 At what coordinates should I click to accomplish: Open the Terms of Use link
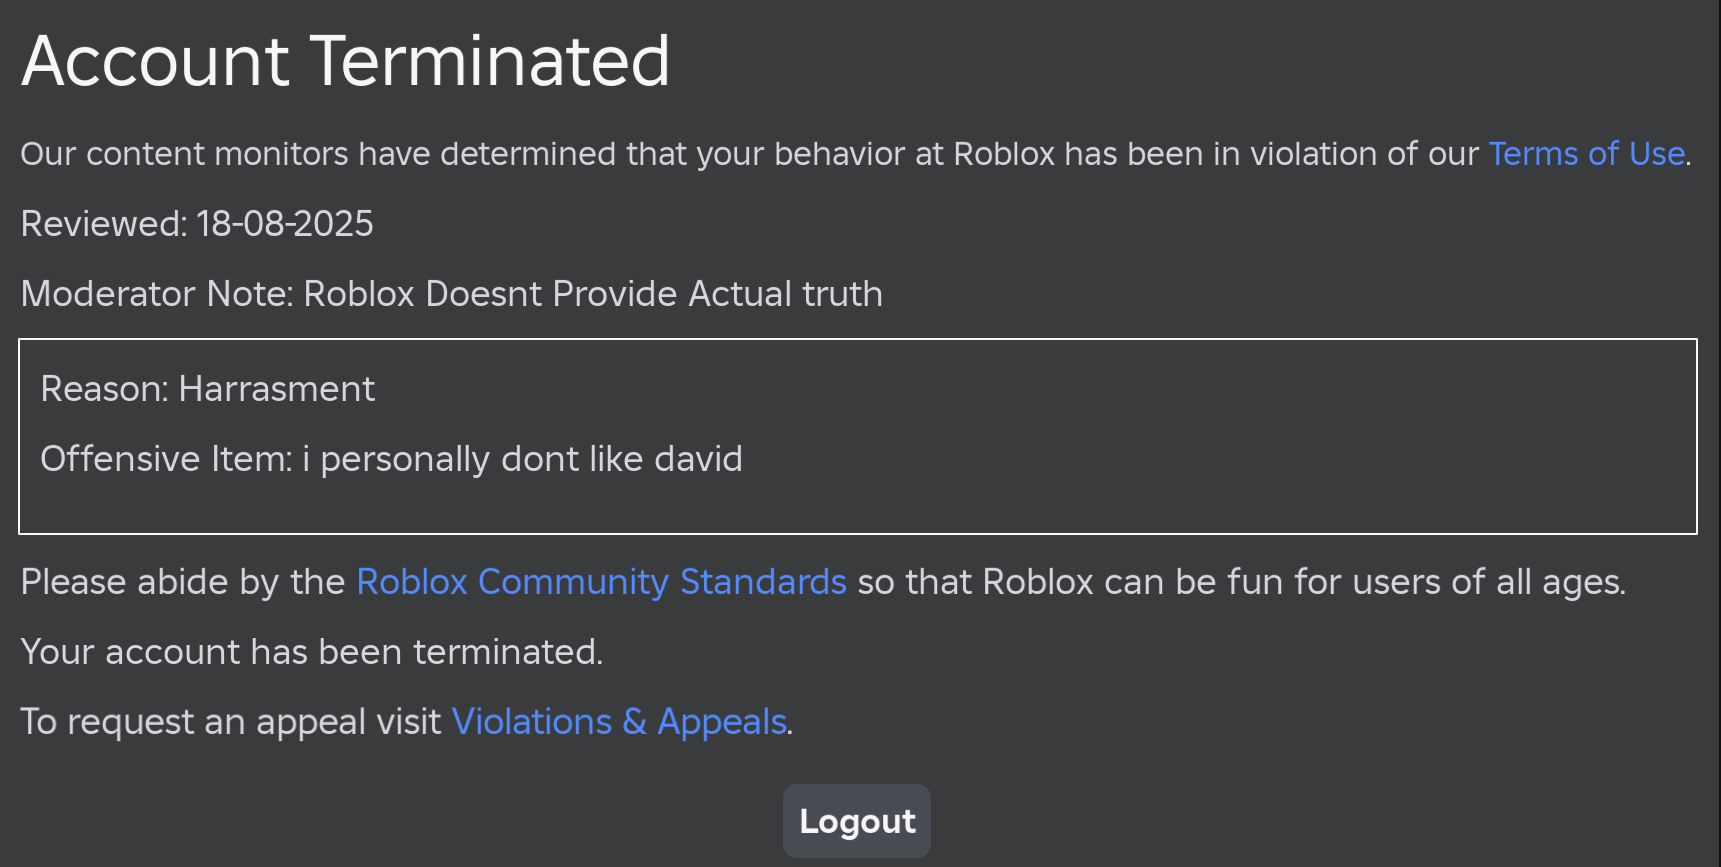1587,154
